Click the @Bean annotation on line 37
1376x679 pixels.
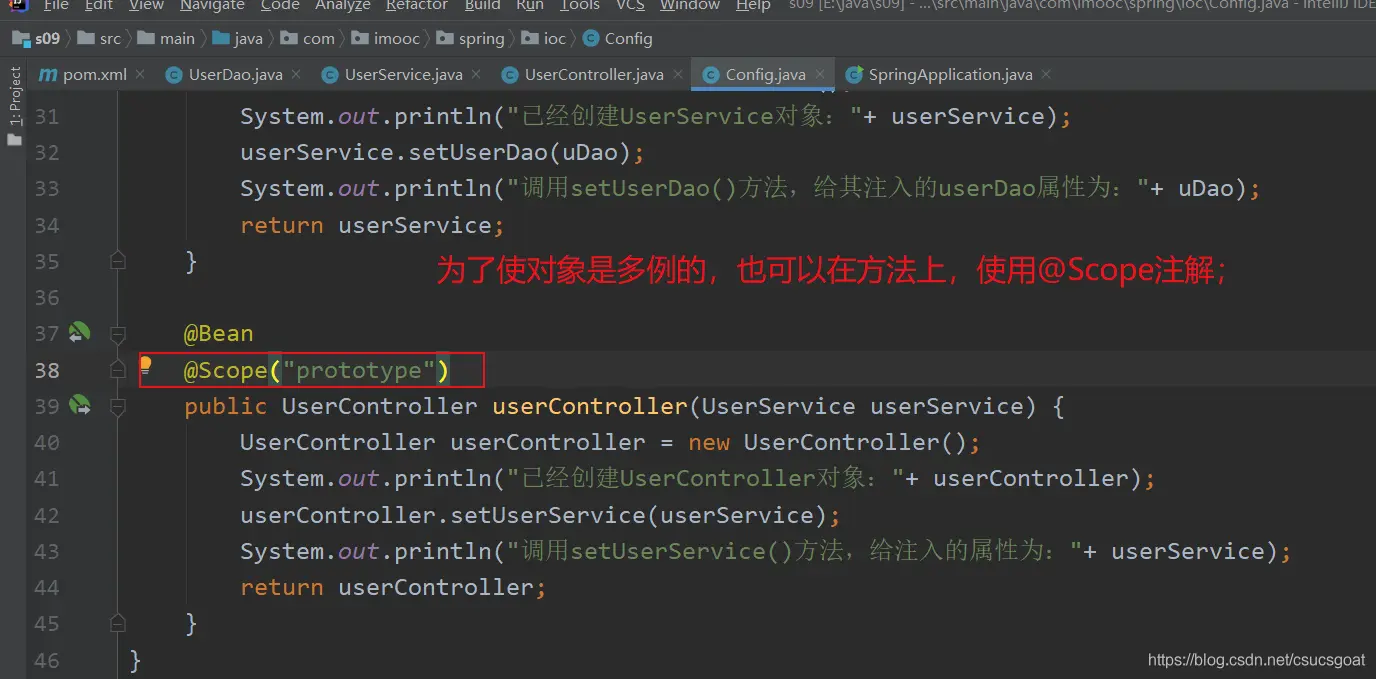[218, 333]
